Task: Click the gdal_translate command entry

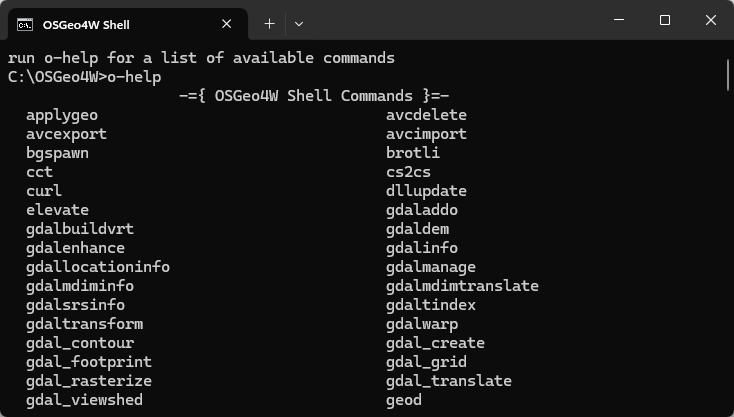Action: coord(449,381)
